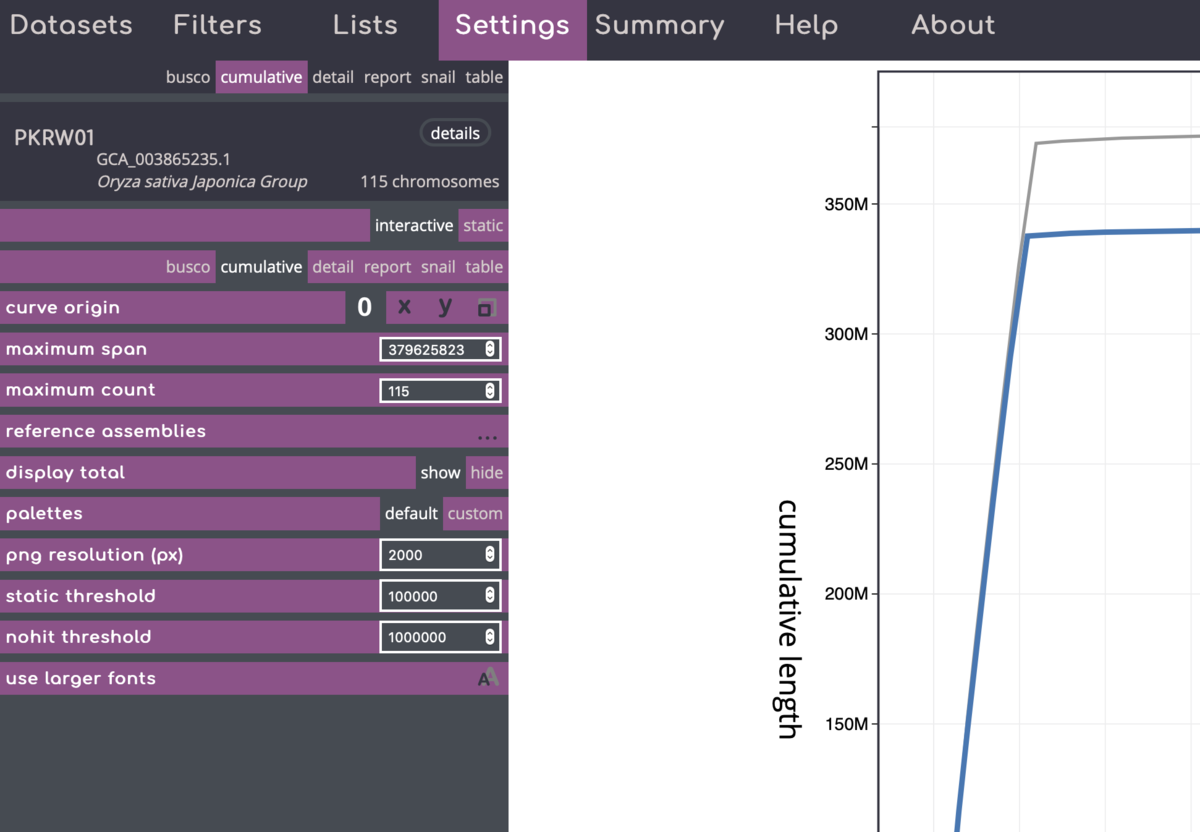Open the Settings tab
The height and width of the screenshot is (832, 1200).
point(512,30)
